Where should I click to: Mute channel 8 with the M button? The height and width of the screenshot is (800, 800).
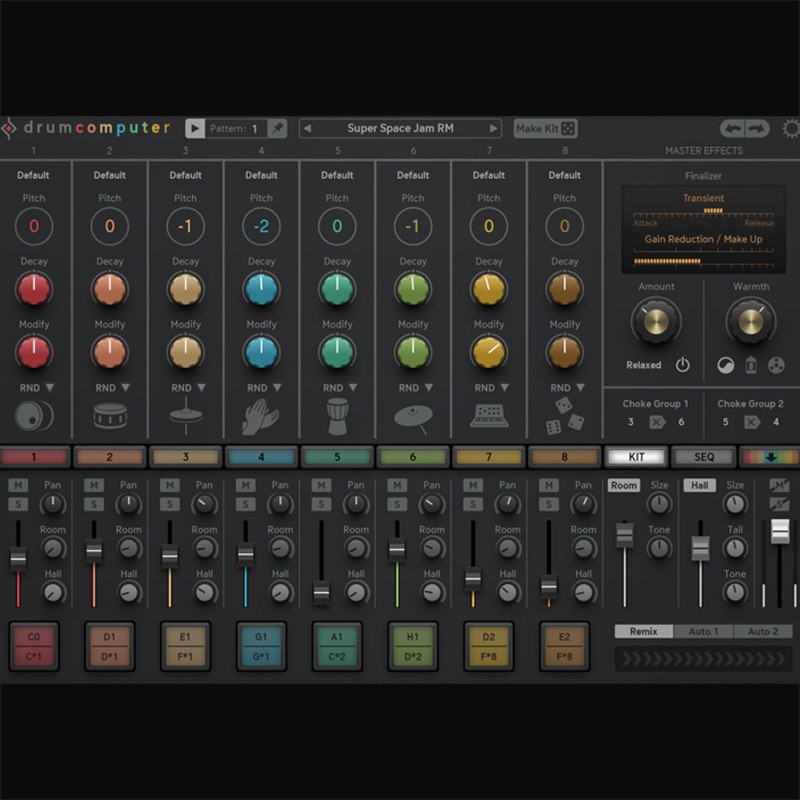click(x=549, y=485)
